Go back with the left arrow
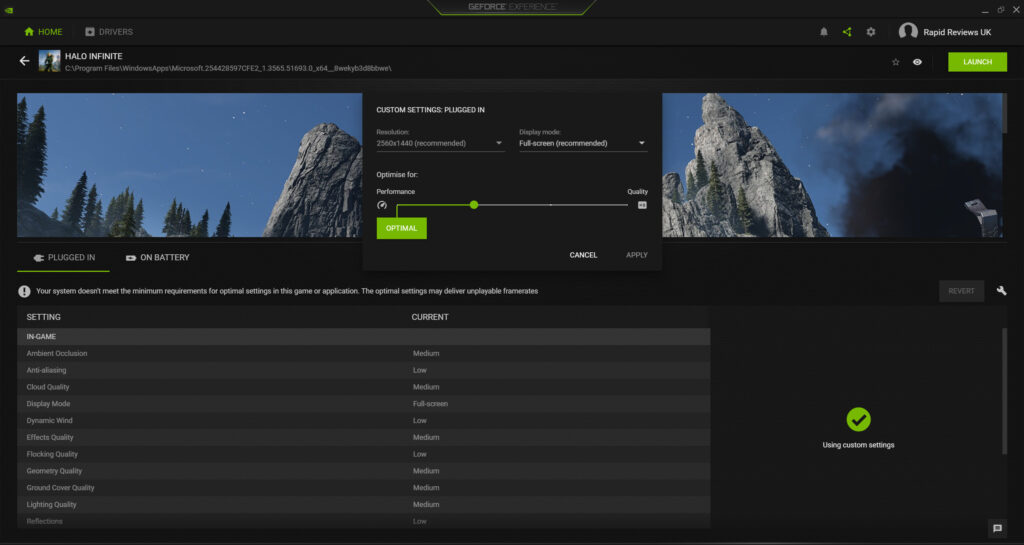 (x=24, y=61)
